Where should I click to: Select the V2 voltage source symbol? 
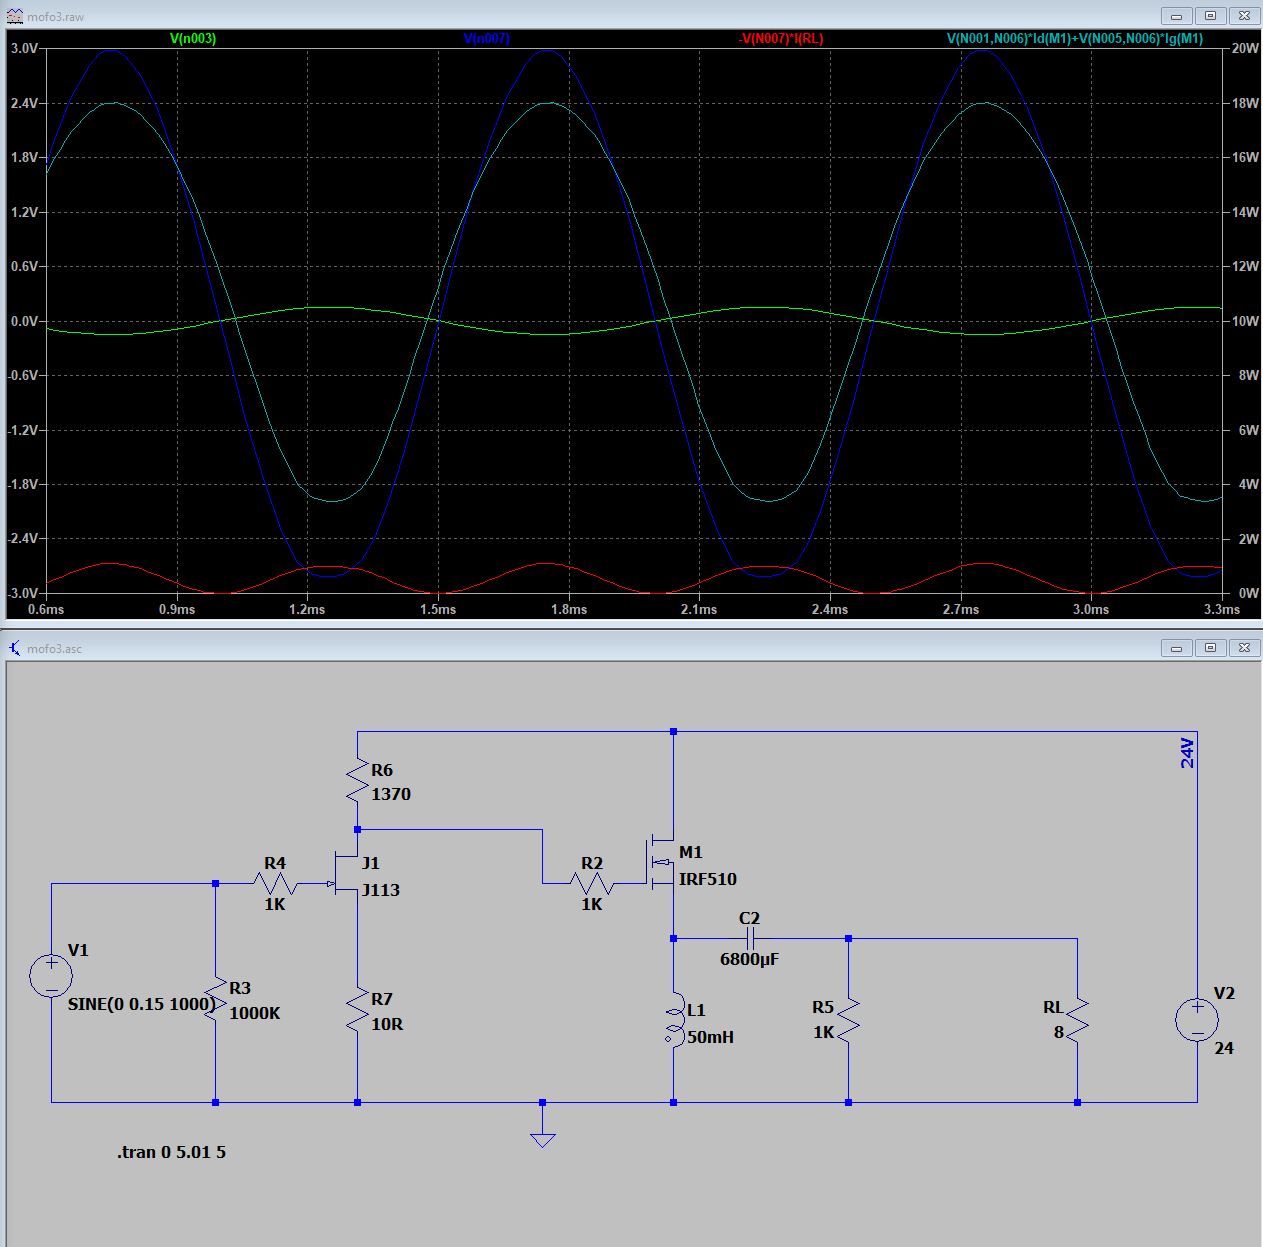point(1197,1020)
